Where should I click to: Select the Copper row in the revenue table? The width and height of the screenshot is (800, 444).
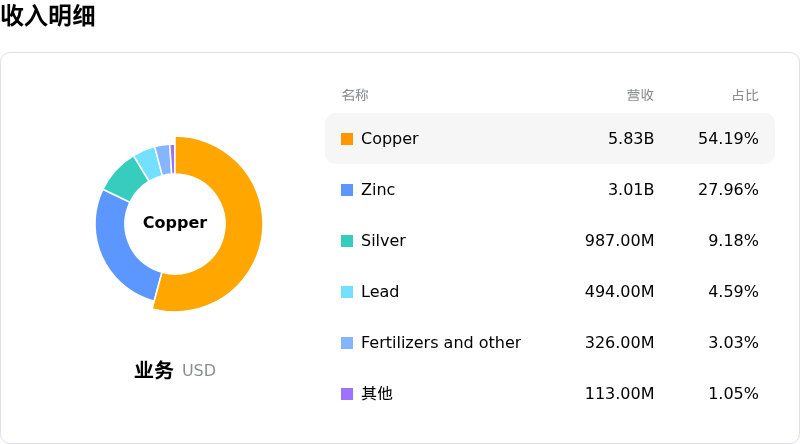click(550, 138)
